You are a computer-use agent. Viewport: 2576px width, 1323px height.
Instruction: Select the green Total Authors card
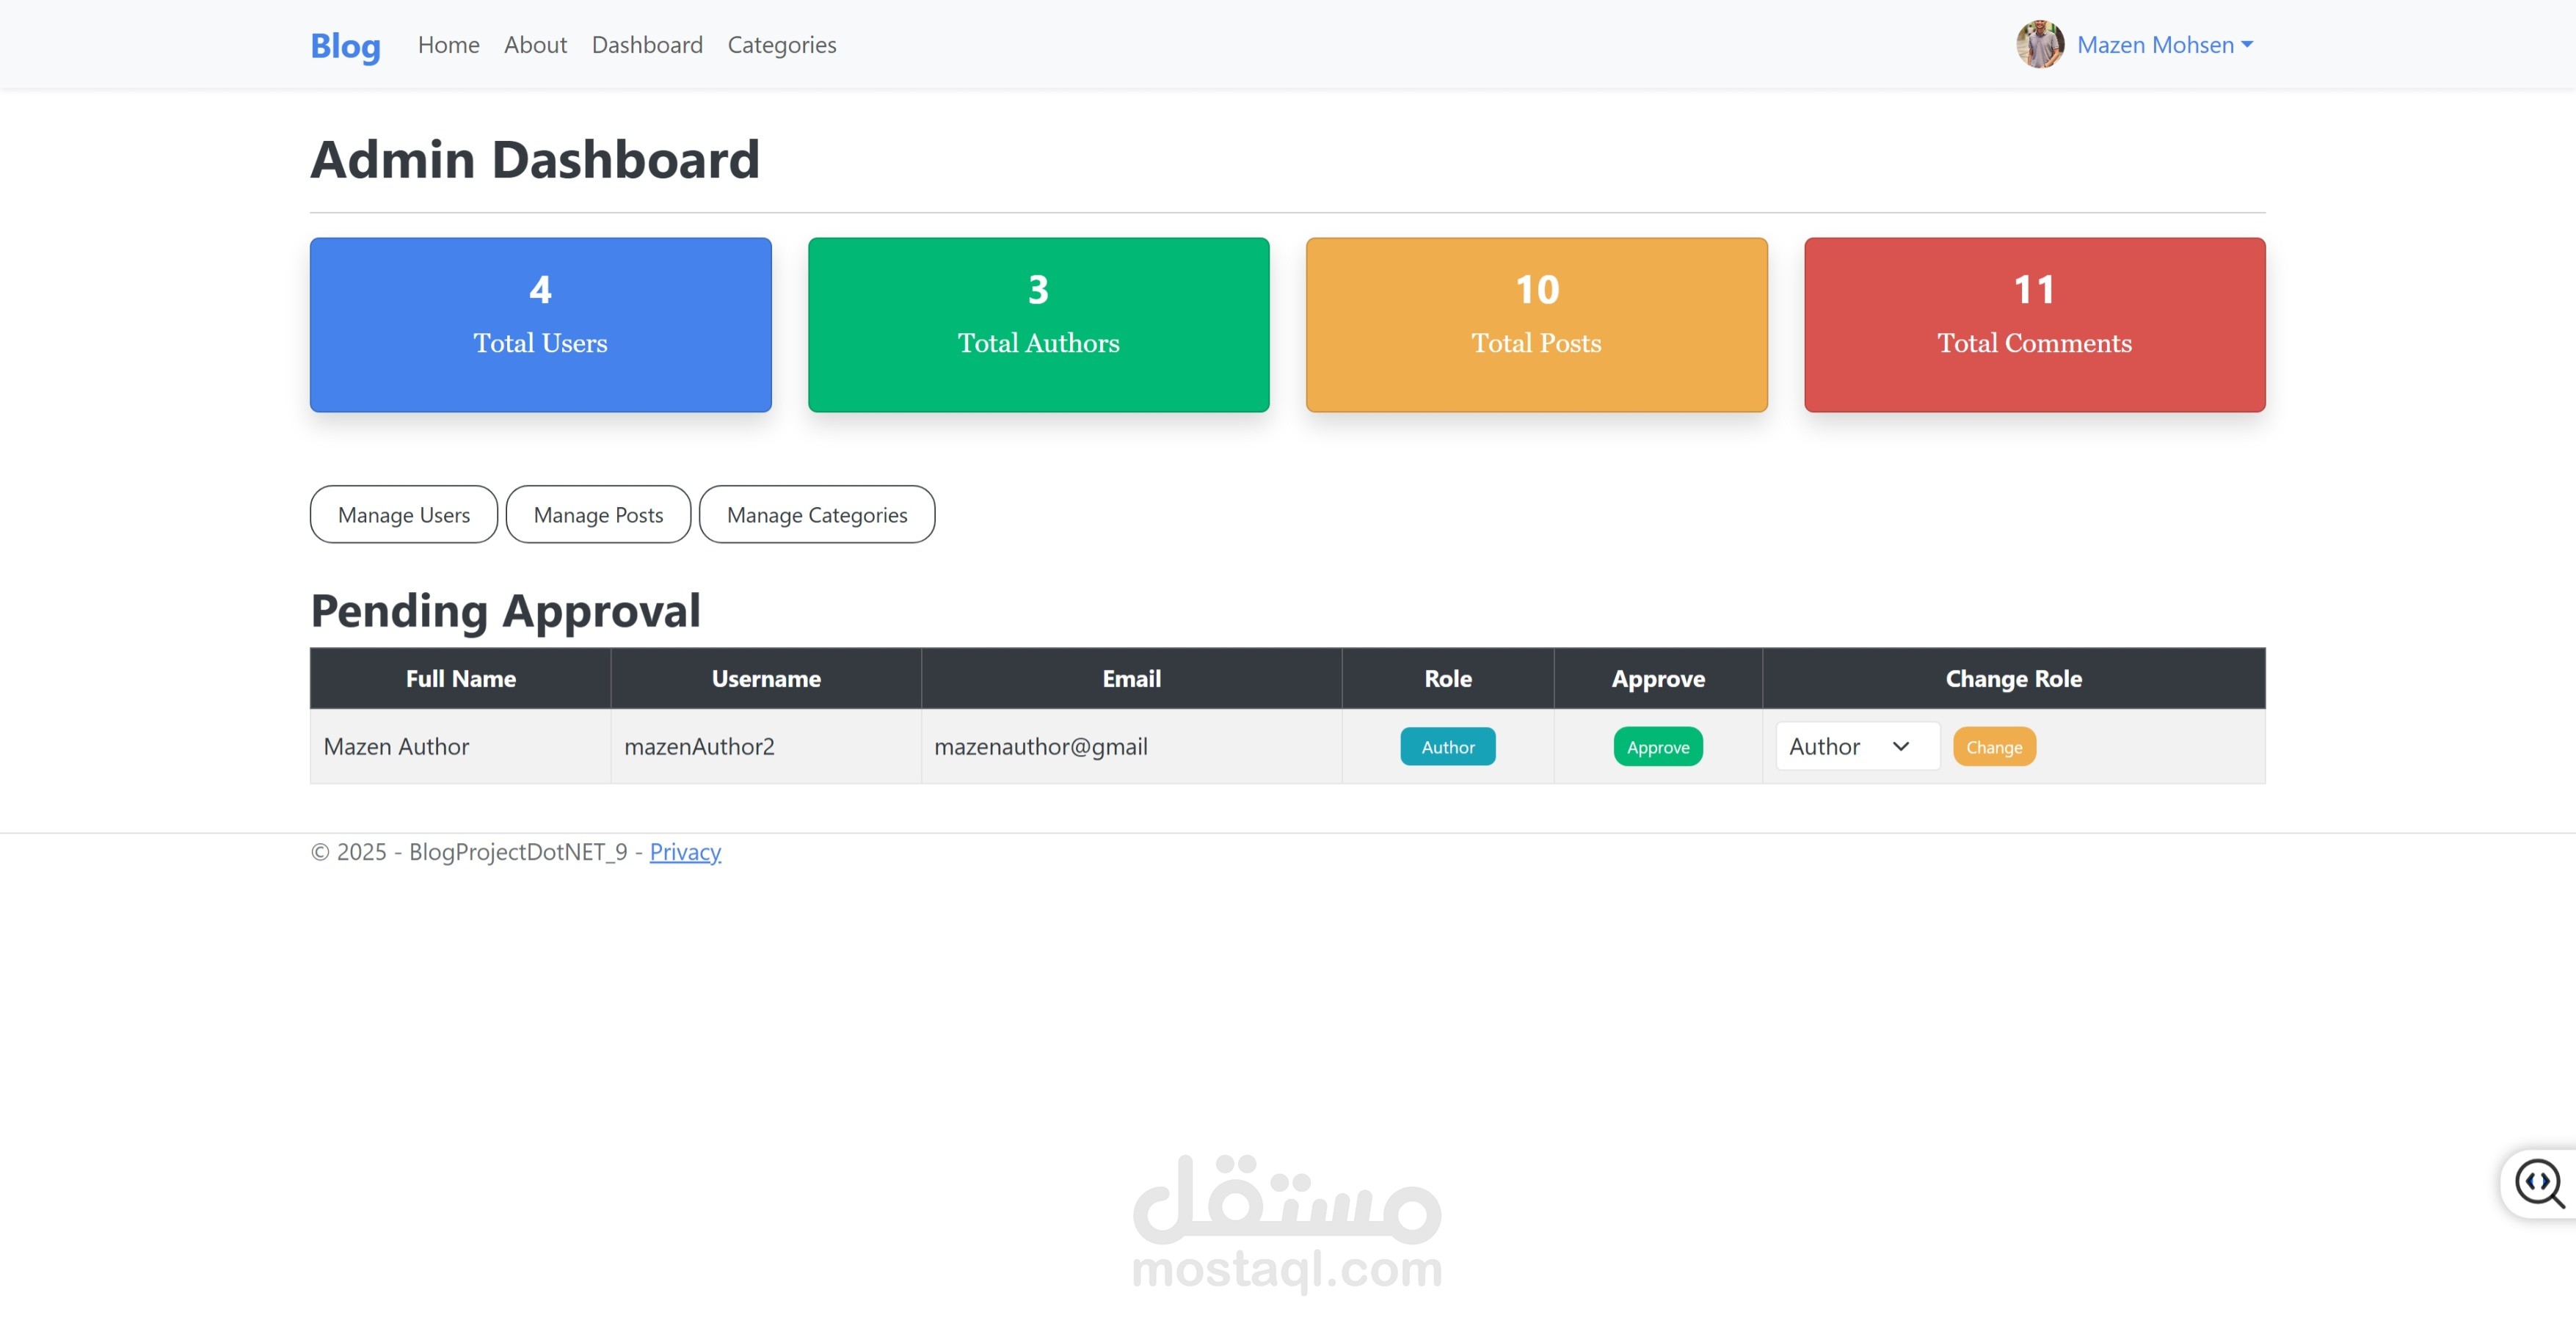point(1038,324)
